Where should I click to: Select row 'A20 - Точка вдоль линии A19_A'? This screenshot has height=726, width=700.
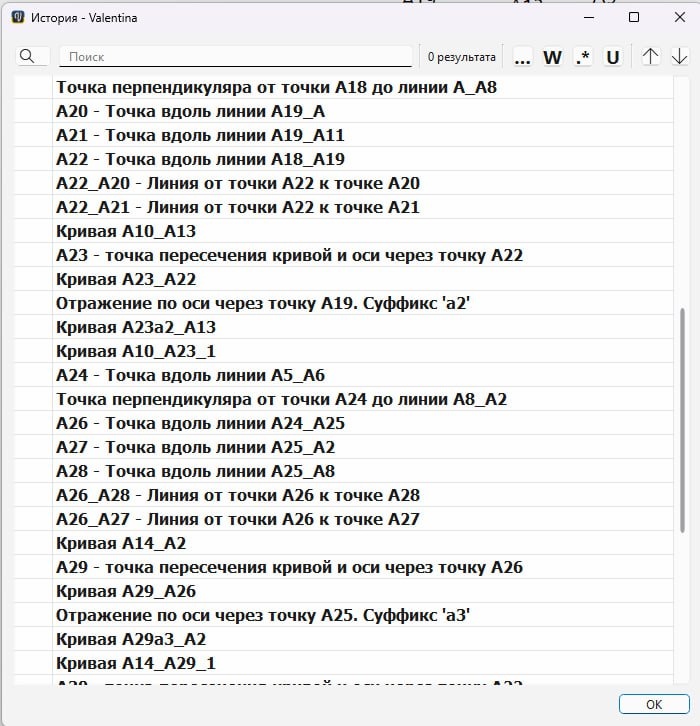(x=344, y=111)
